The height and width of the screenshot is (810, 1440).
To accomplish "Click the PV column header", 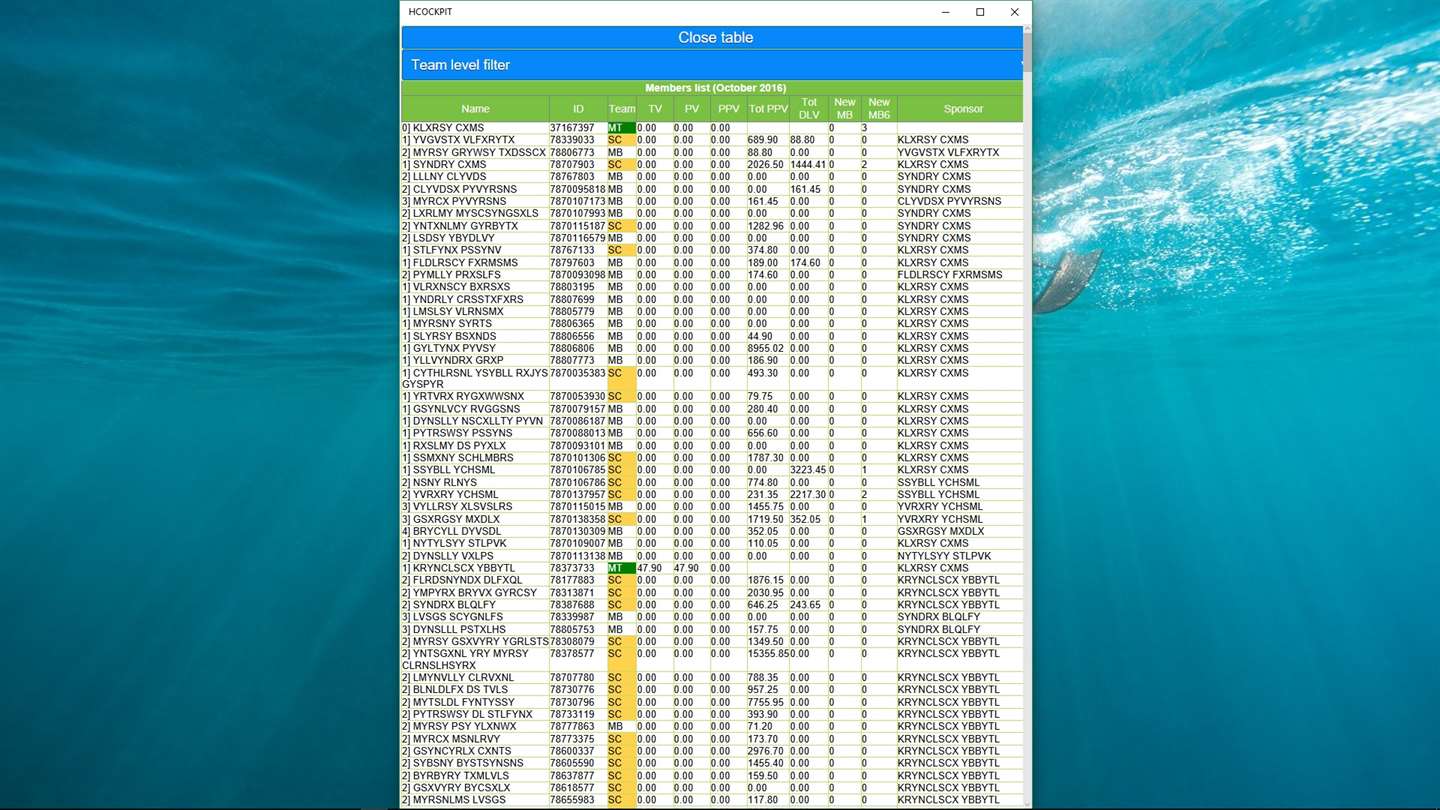I will coord(692,109).
